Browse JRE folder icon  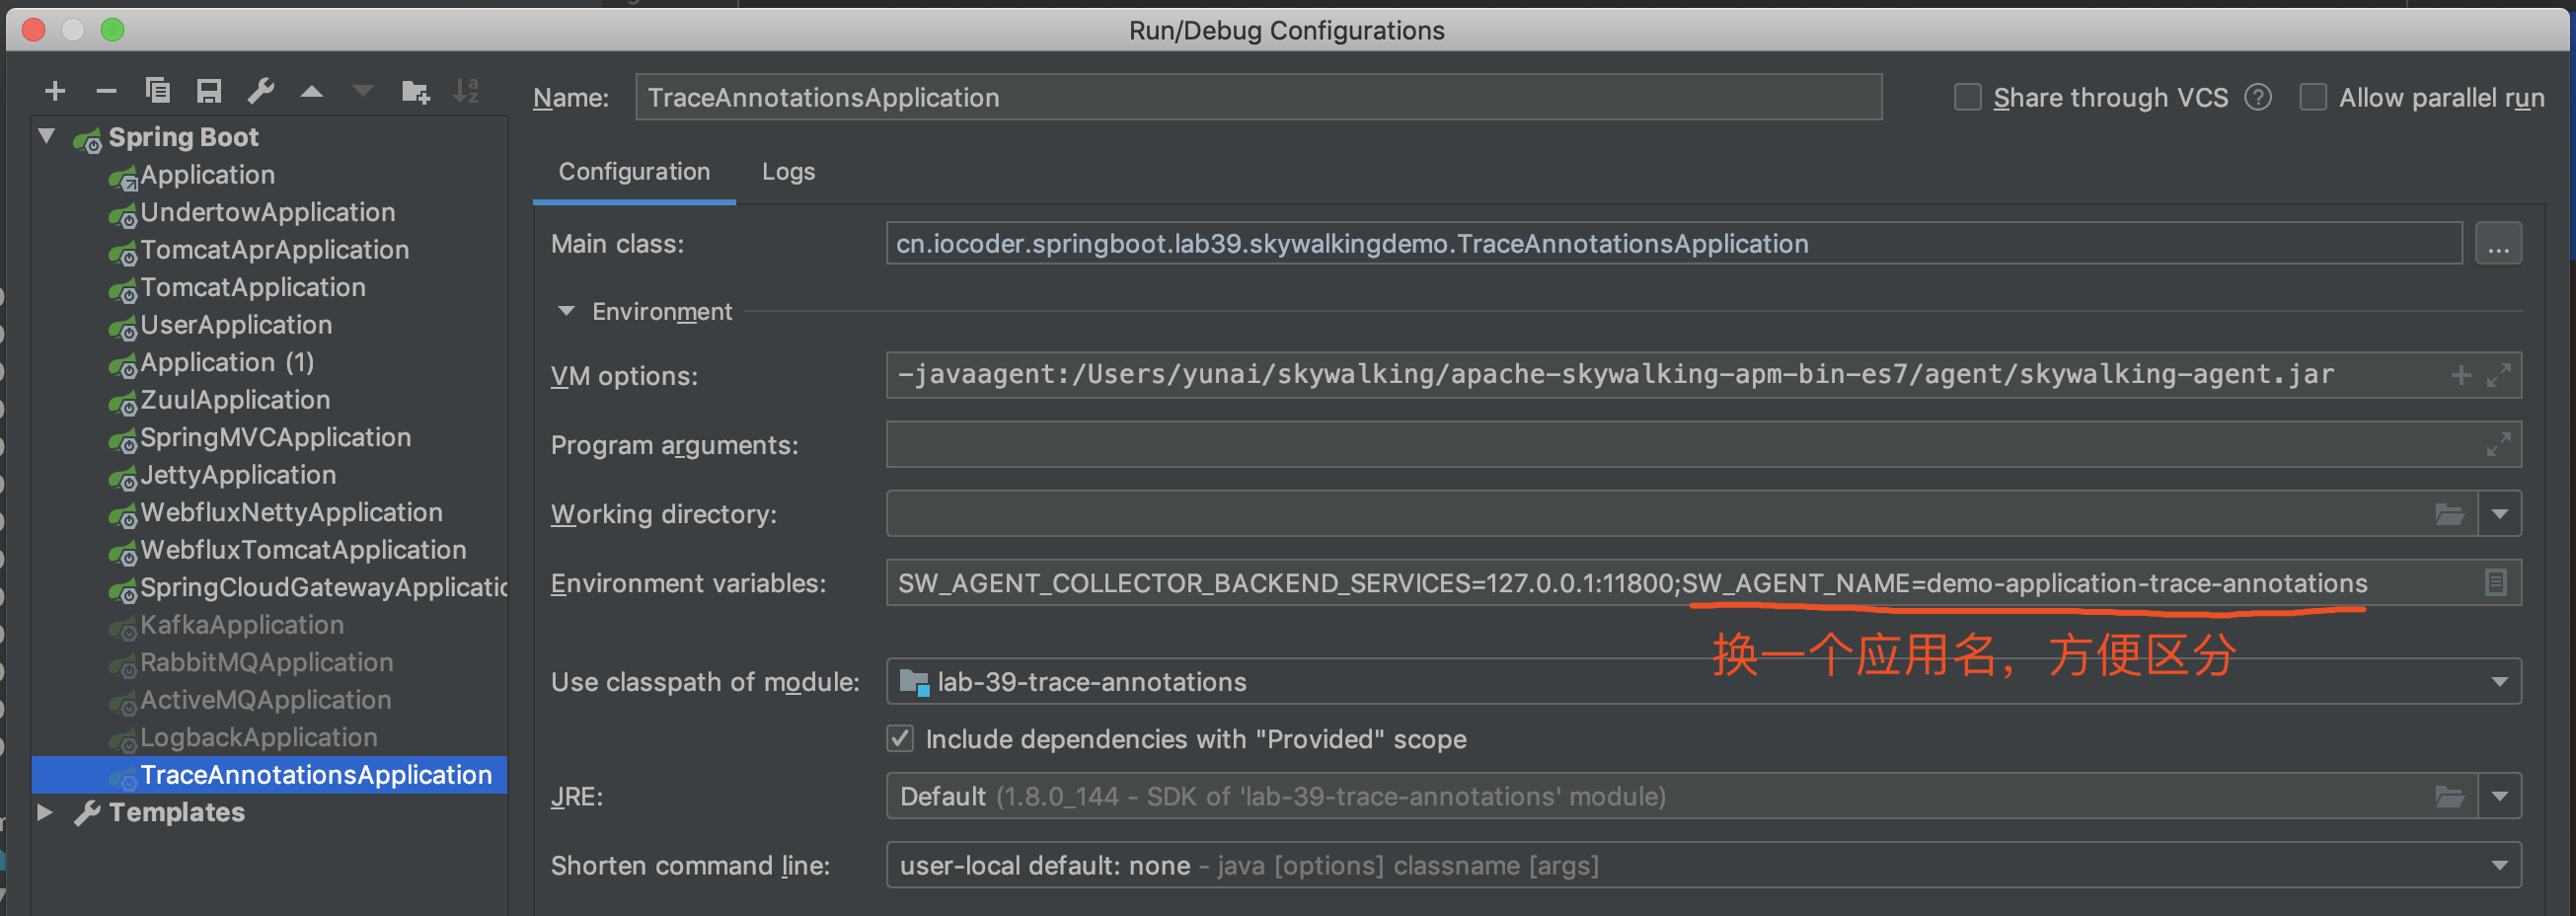pyautogui.click(x=2449, y=796)
